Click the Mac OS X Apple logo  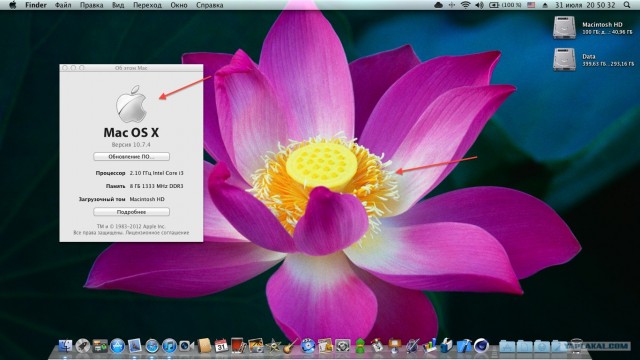click(x=131, y=104)
